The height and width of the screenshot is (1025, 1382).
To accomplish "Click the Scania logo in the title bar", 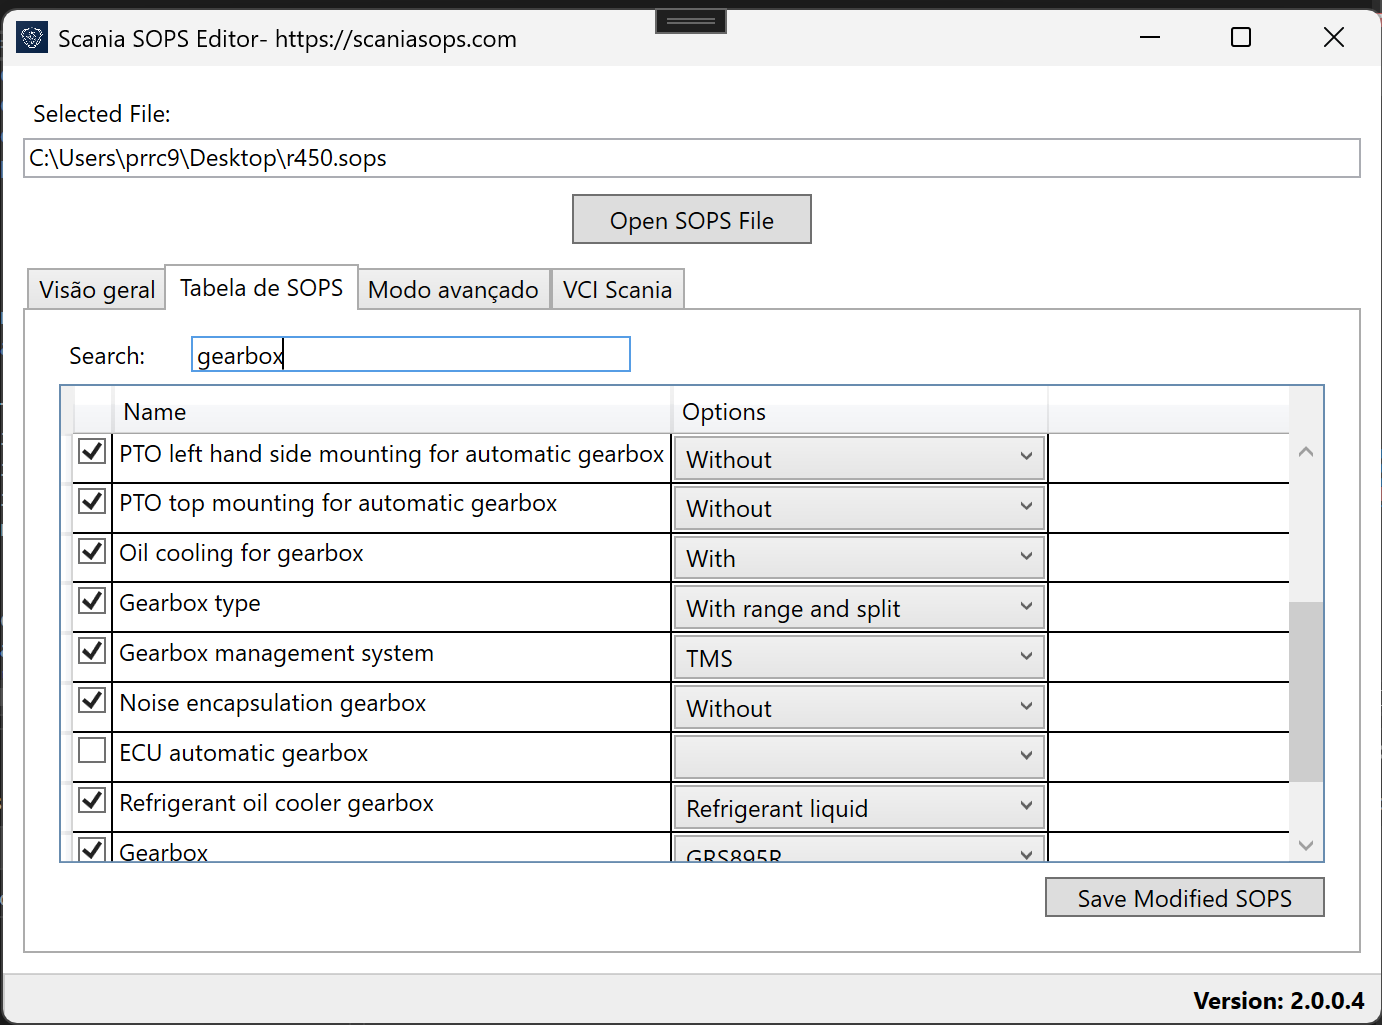I will click(x=31, y=37).
